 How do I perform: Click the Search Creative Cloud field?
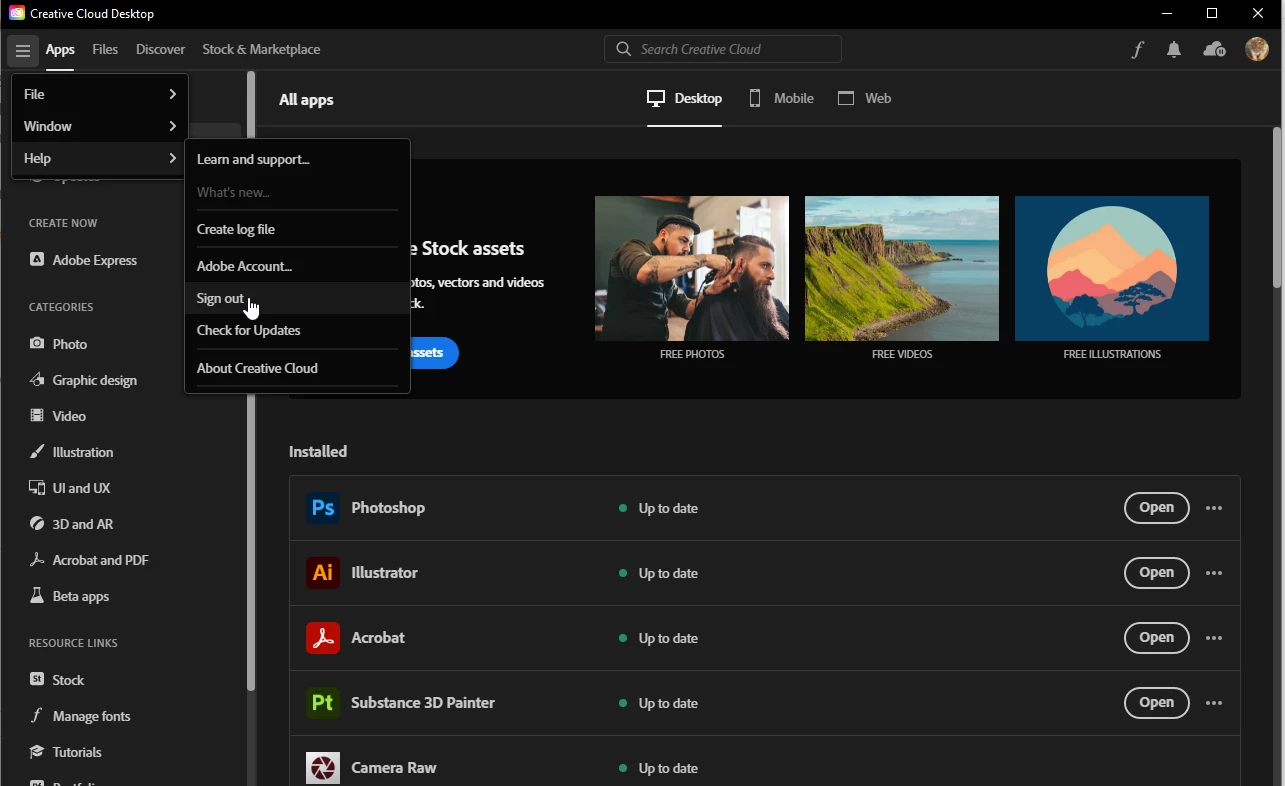coord(723,49)
